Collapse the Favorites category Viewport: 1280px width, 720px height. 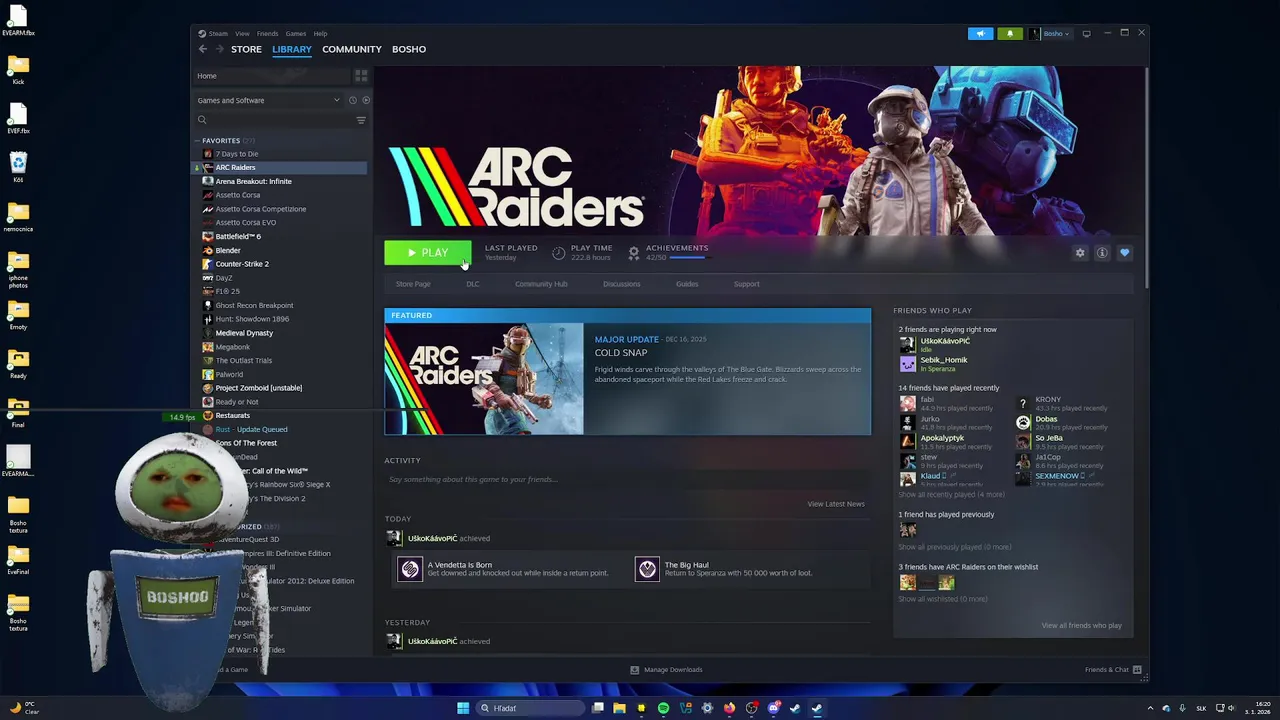(x=197, y=141)
